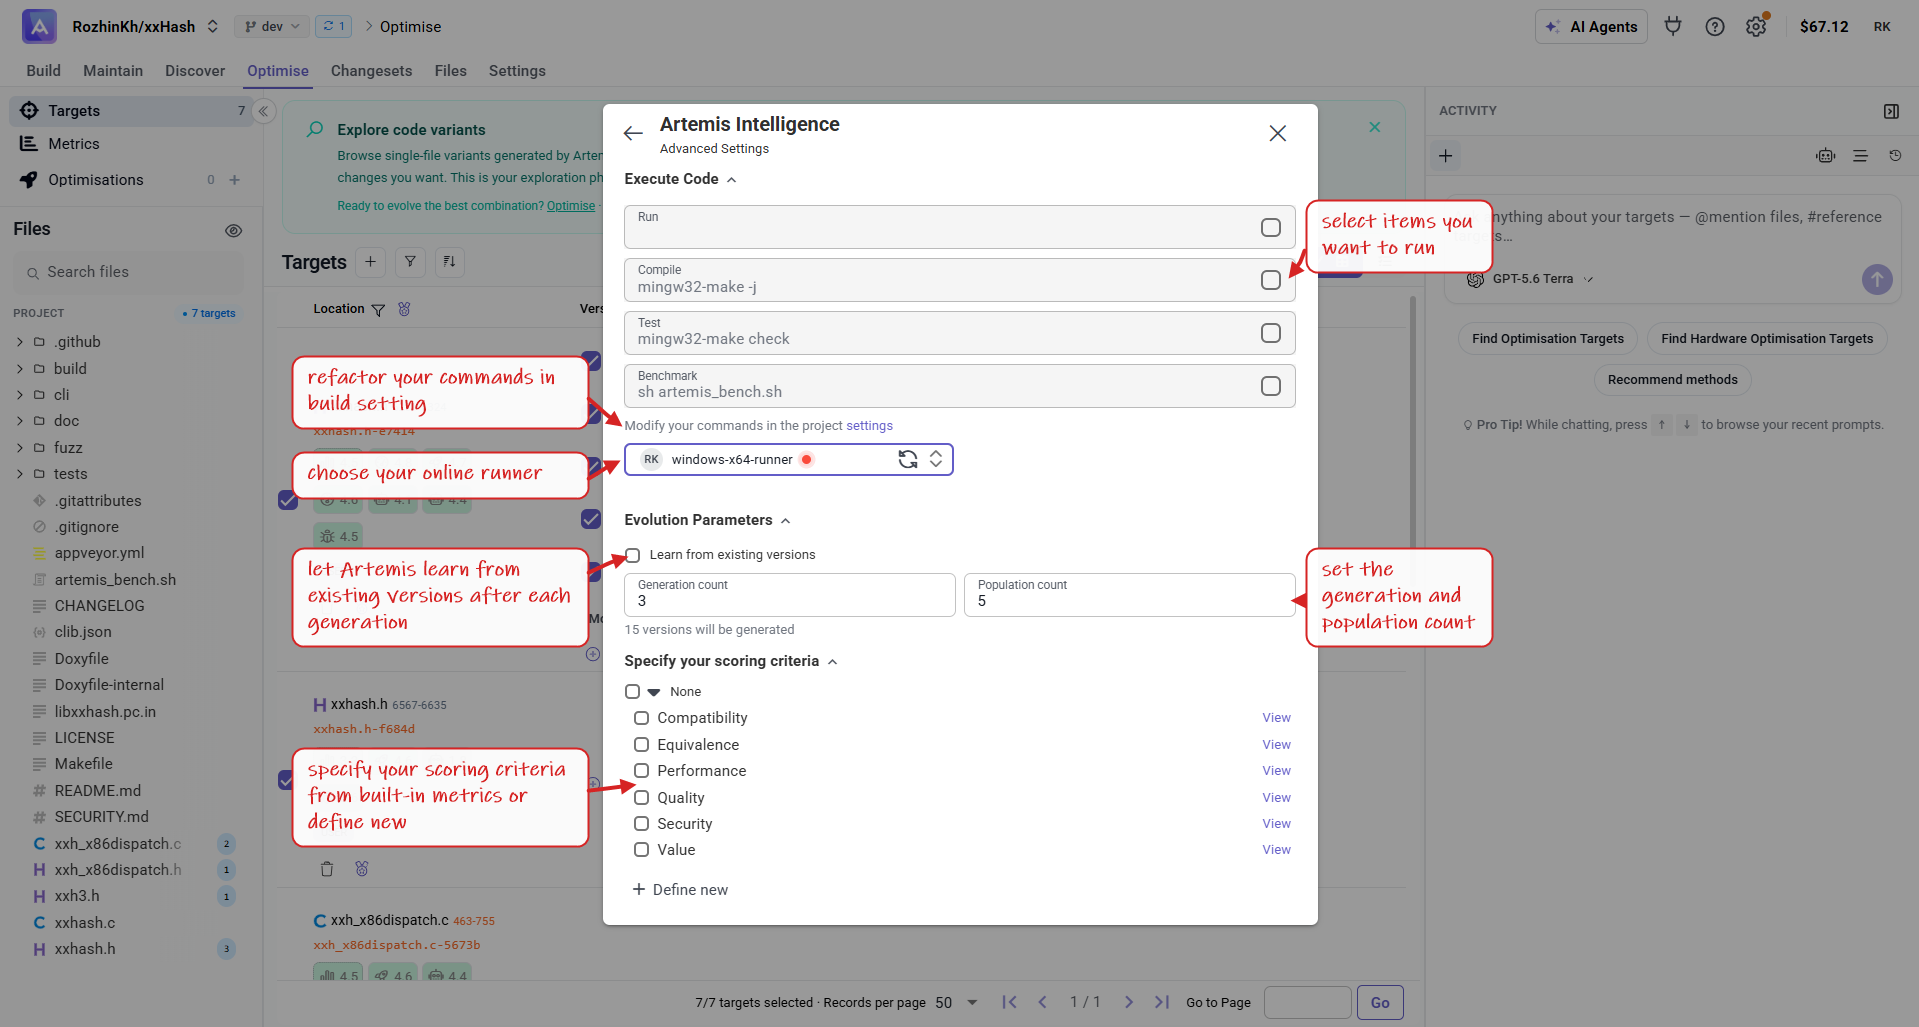This screenshot has height=1027, width=1919.
Task: Refresh the runner list icon
Action: tap(908, 459)
